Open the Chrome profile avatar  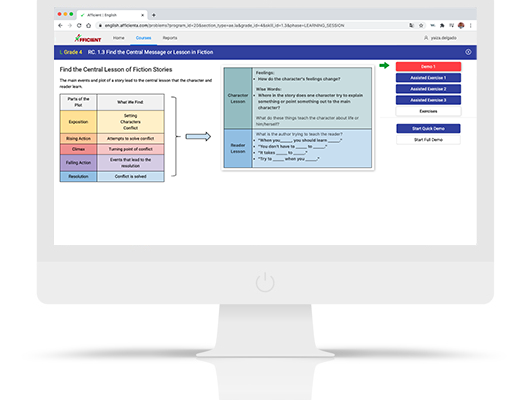461,25
